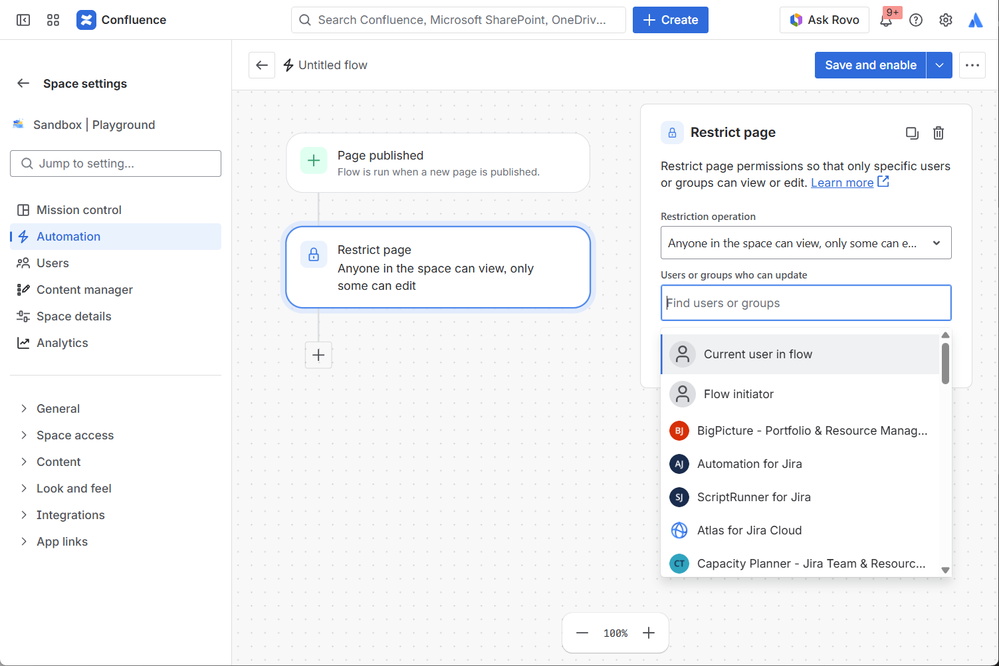
Task: Delete the Restrict page step trash icon
Action: pos(938,133)
